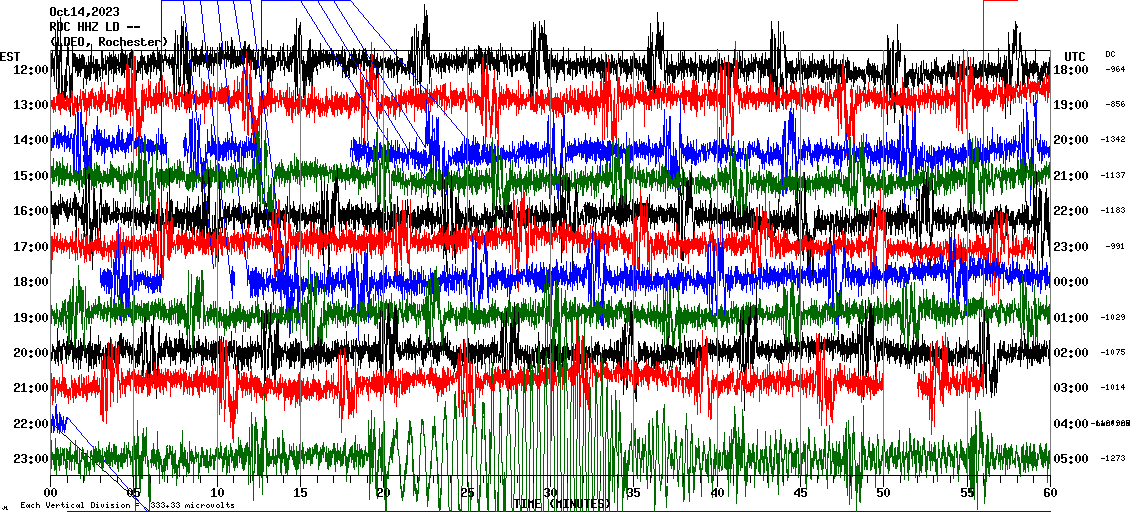
Task: Select the -1273 DC offset value
Action: [x=1113, y=459]
